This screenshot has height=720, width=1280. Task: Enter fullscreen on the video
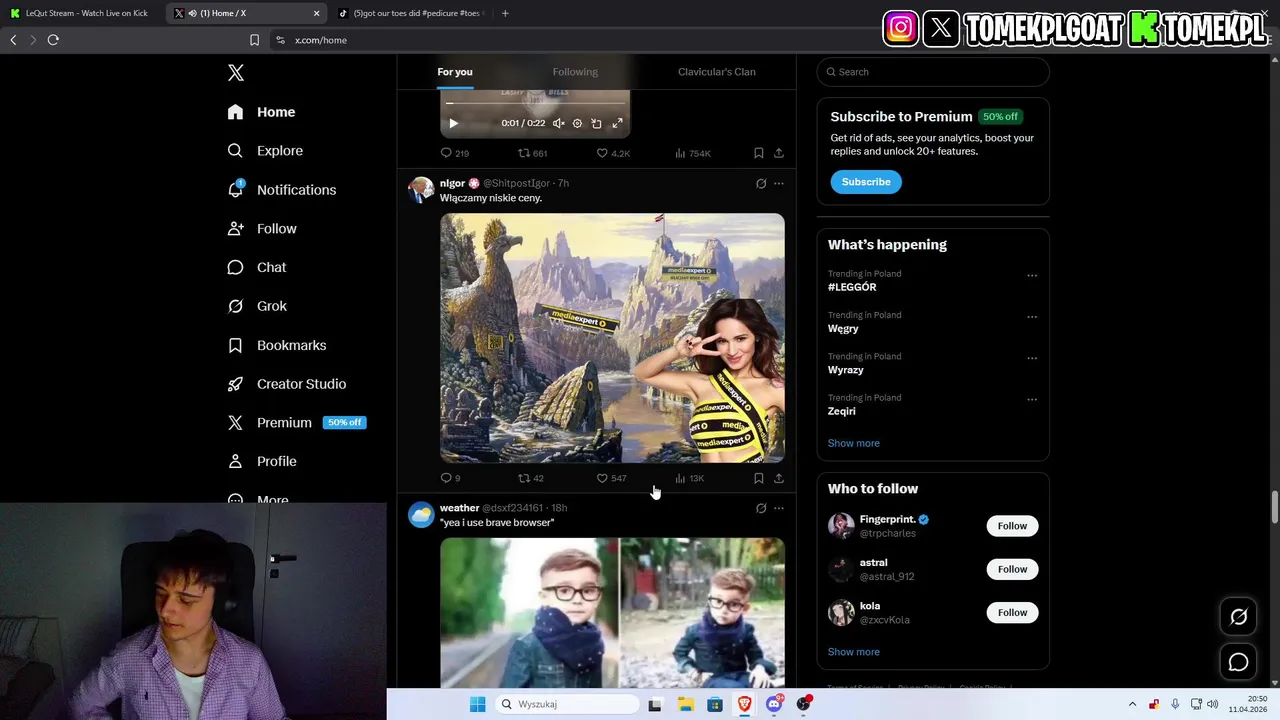617,123
